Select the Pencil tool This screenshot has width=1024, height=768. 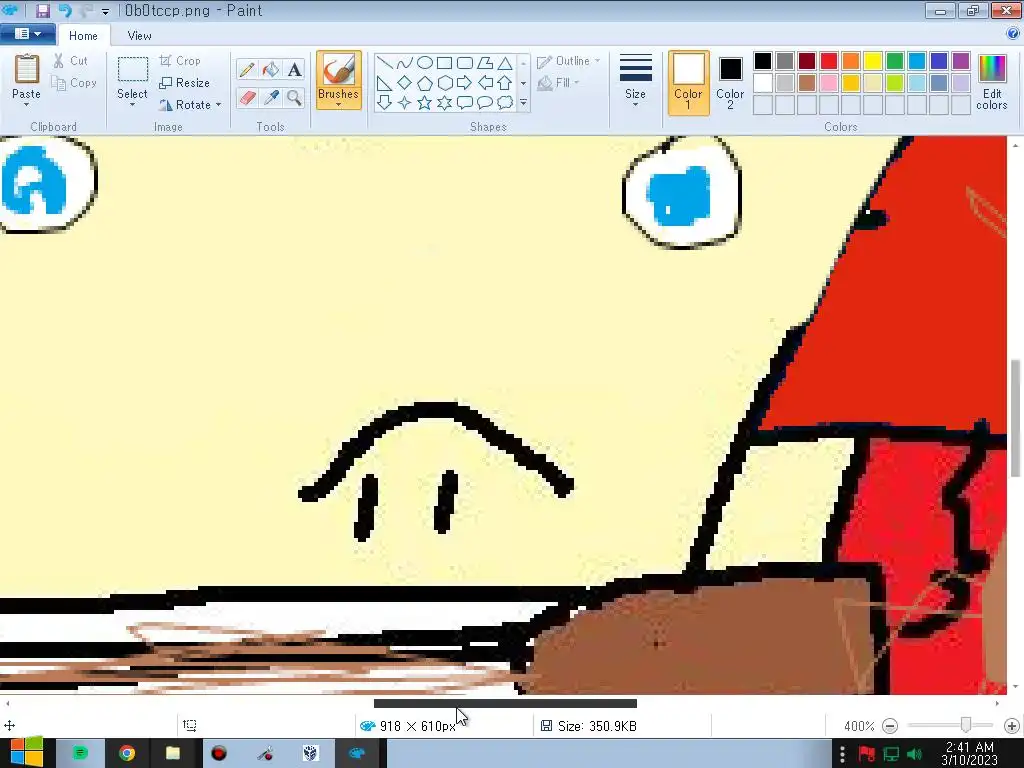tap(247, 69)
